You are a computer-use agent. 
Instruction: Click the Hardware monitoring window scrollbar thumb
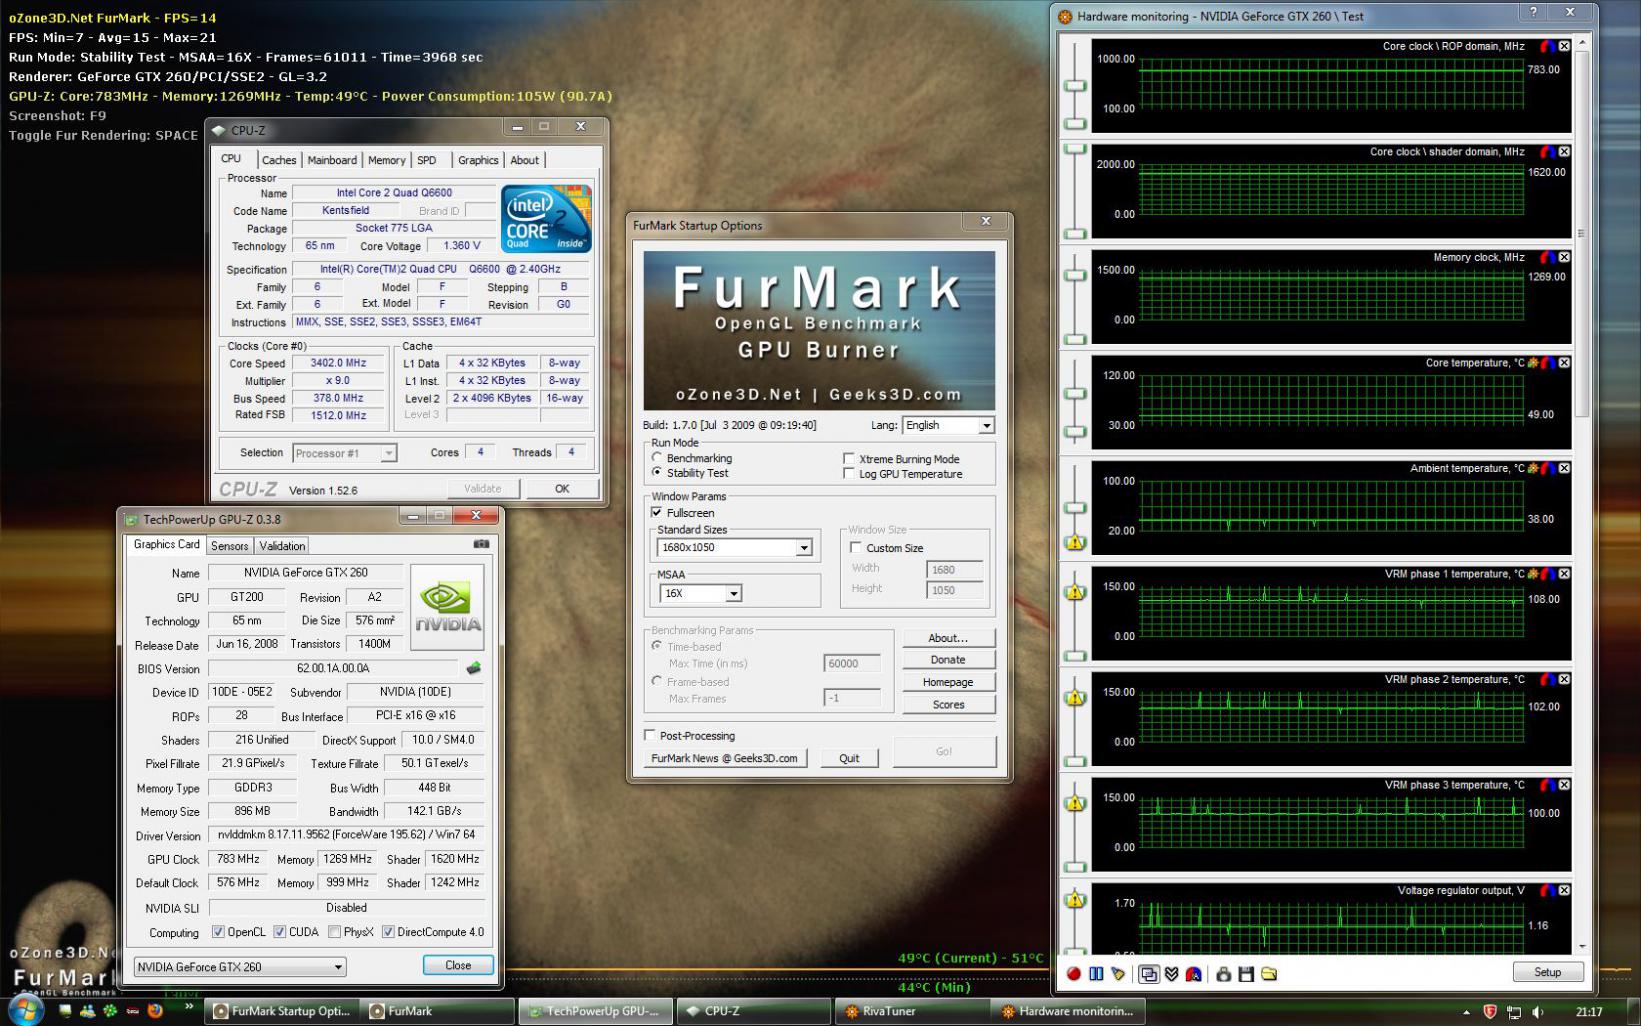pyautogui.click(x=1582, y=235)
